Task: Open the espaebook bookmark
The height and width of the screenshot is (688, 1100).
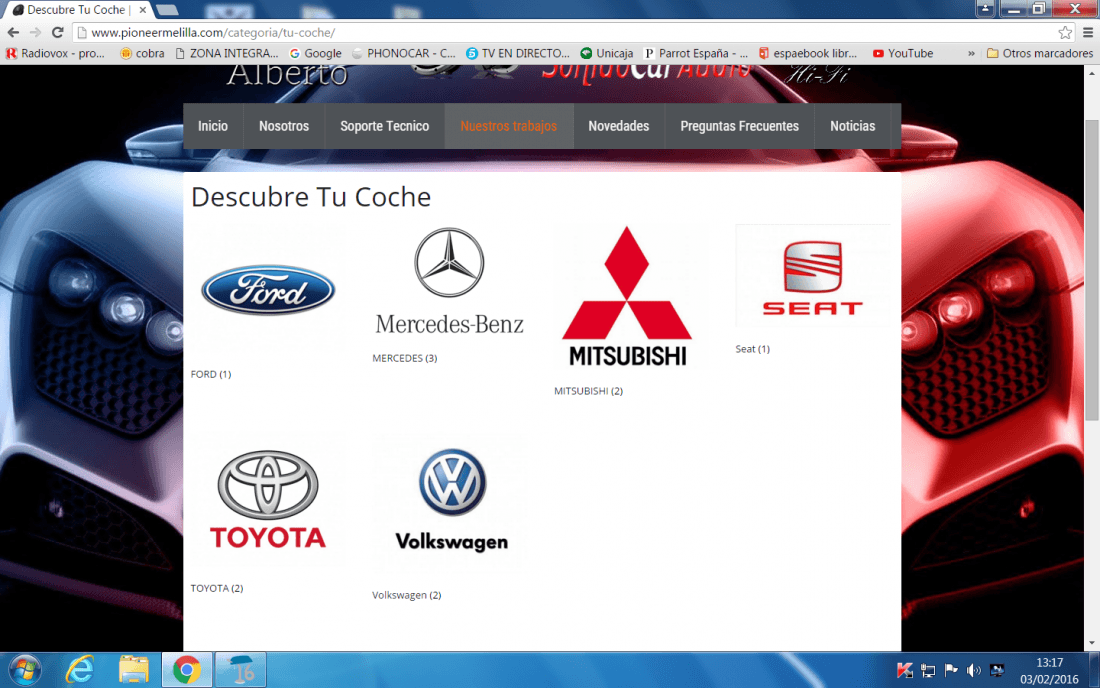Action: click(808, 53)
